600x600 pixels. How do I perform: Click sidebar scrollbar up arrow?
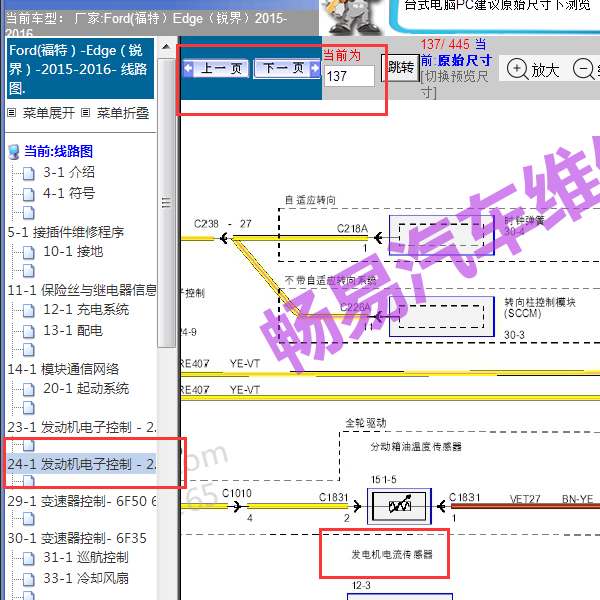[166, 47]
